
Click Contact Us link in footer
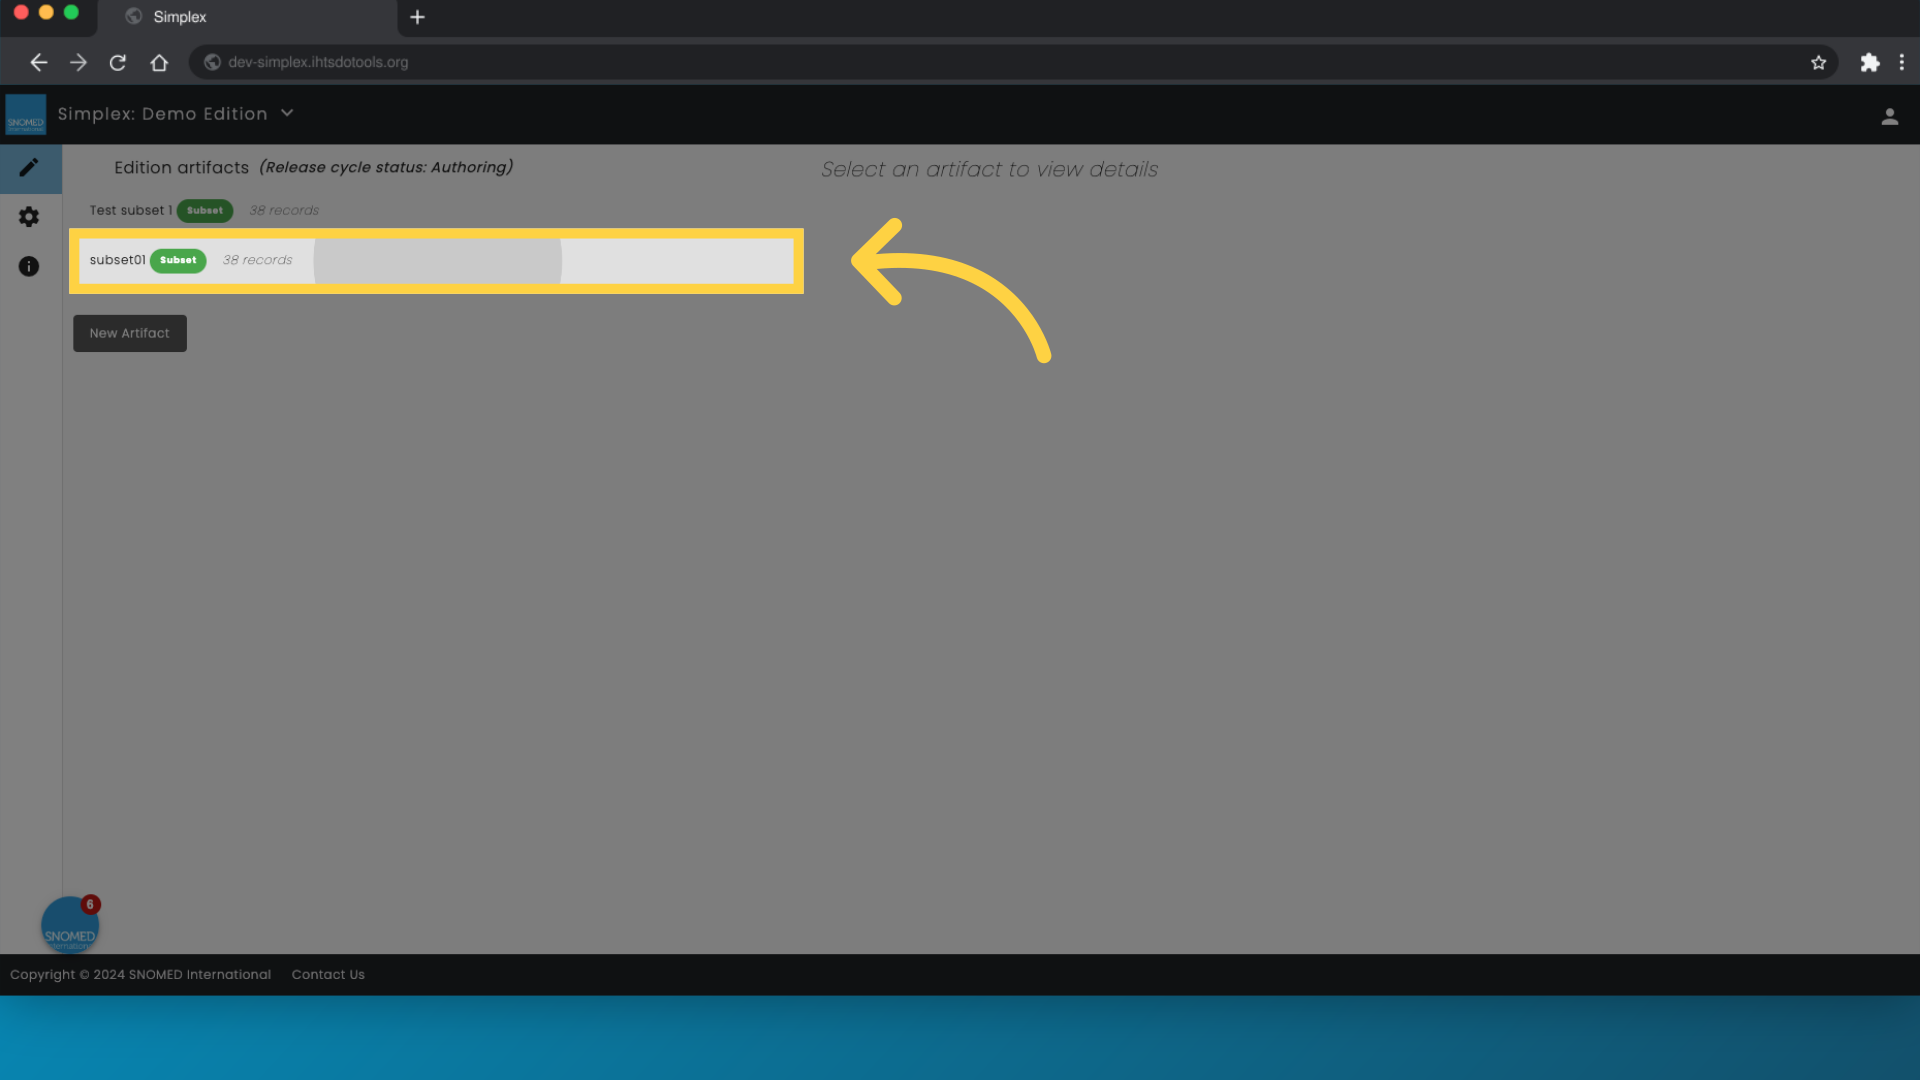click(327, 973)
